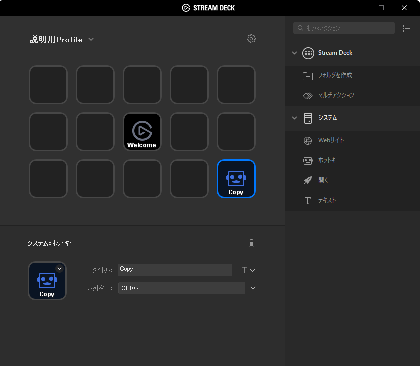
Task: Select the テキスト action label
Action: tap(327, 201)
